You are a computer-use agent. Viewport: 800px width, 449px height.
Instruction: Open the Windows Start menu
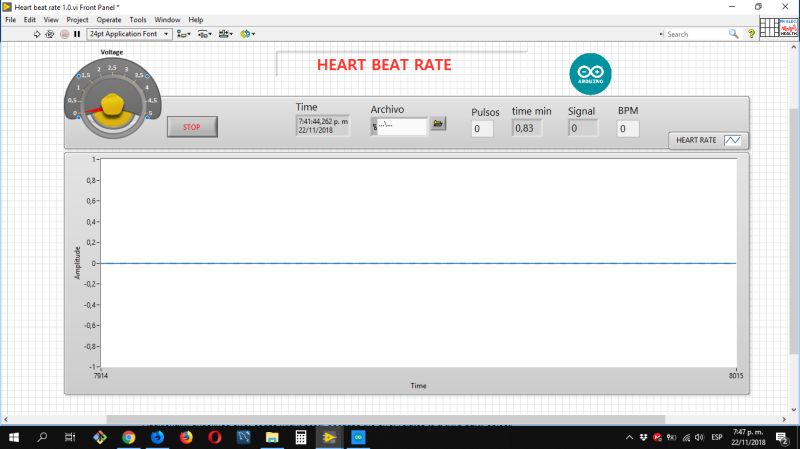pyautogui.click(x=14, y=437)
